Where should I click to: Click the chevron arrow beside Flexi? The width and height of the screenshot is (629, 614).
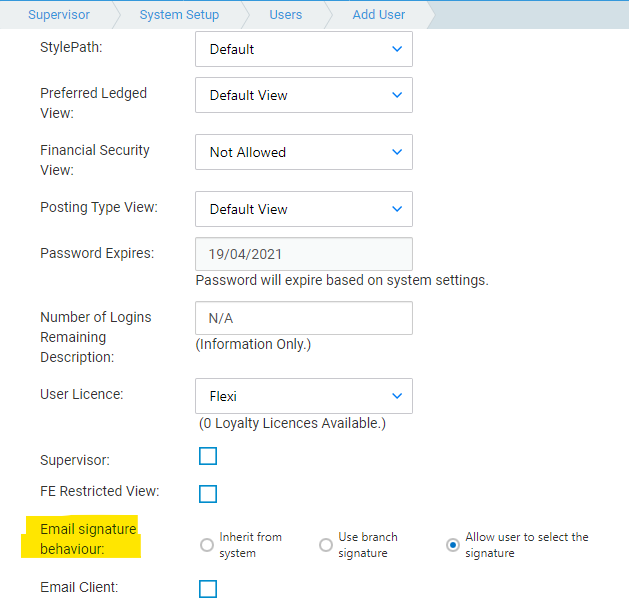coord(397,396)
